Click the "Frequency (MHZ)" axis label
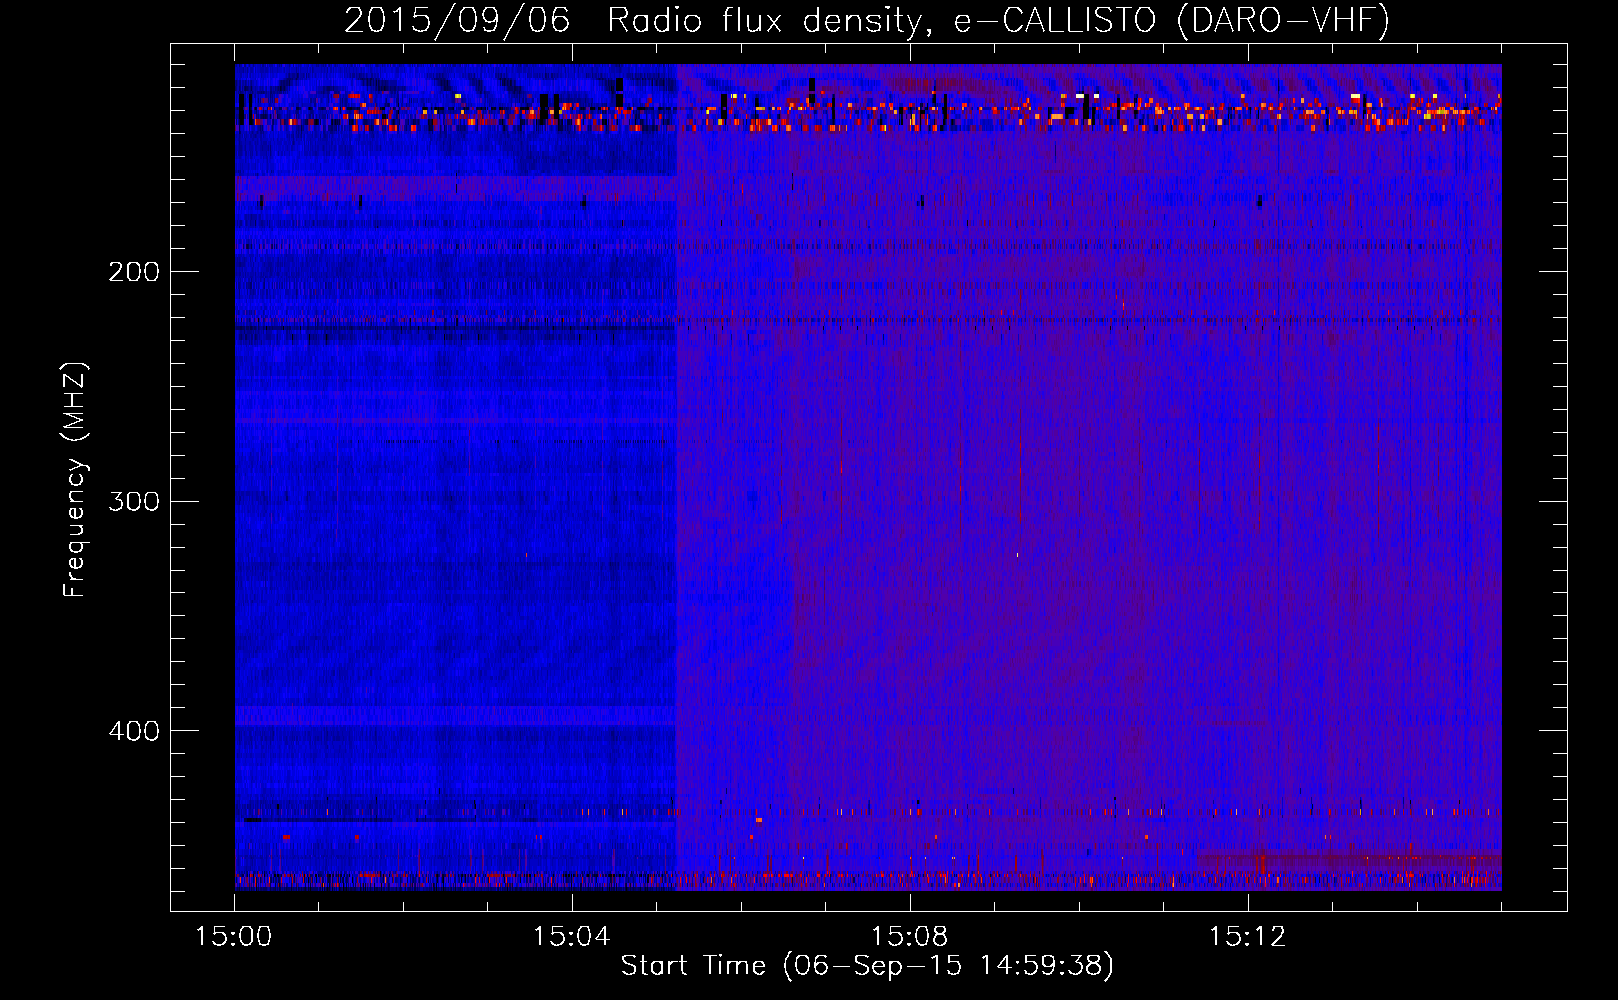This screenshot has width=1618, height=1000. click(x=75, y=480)
